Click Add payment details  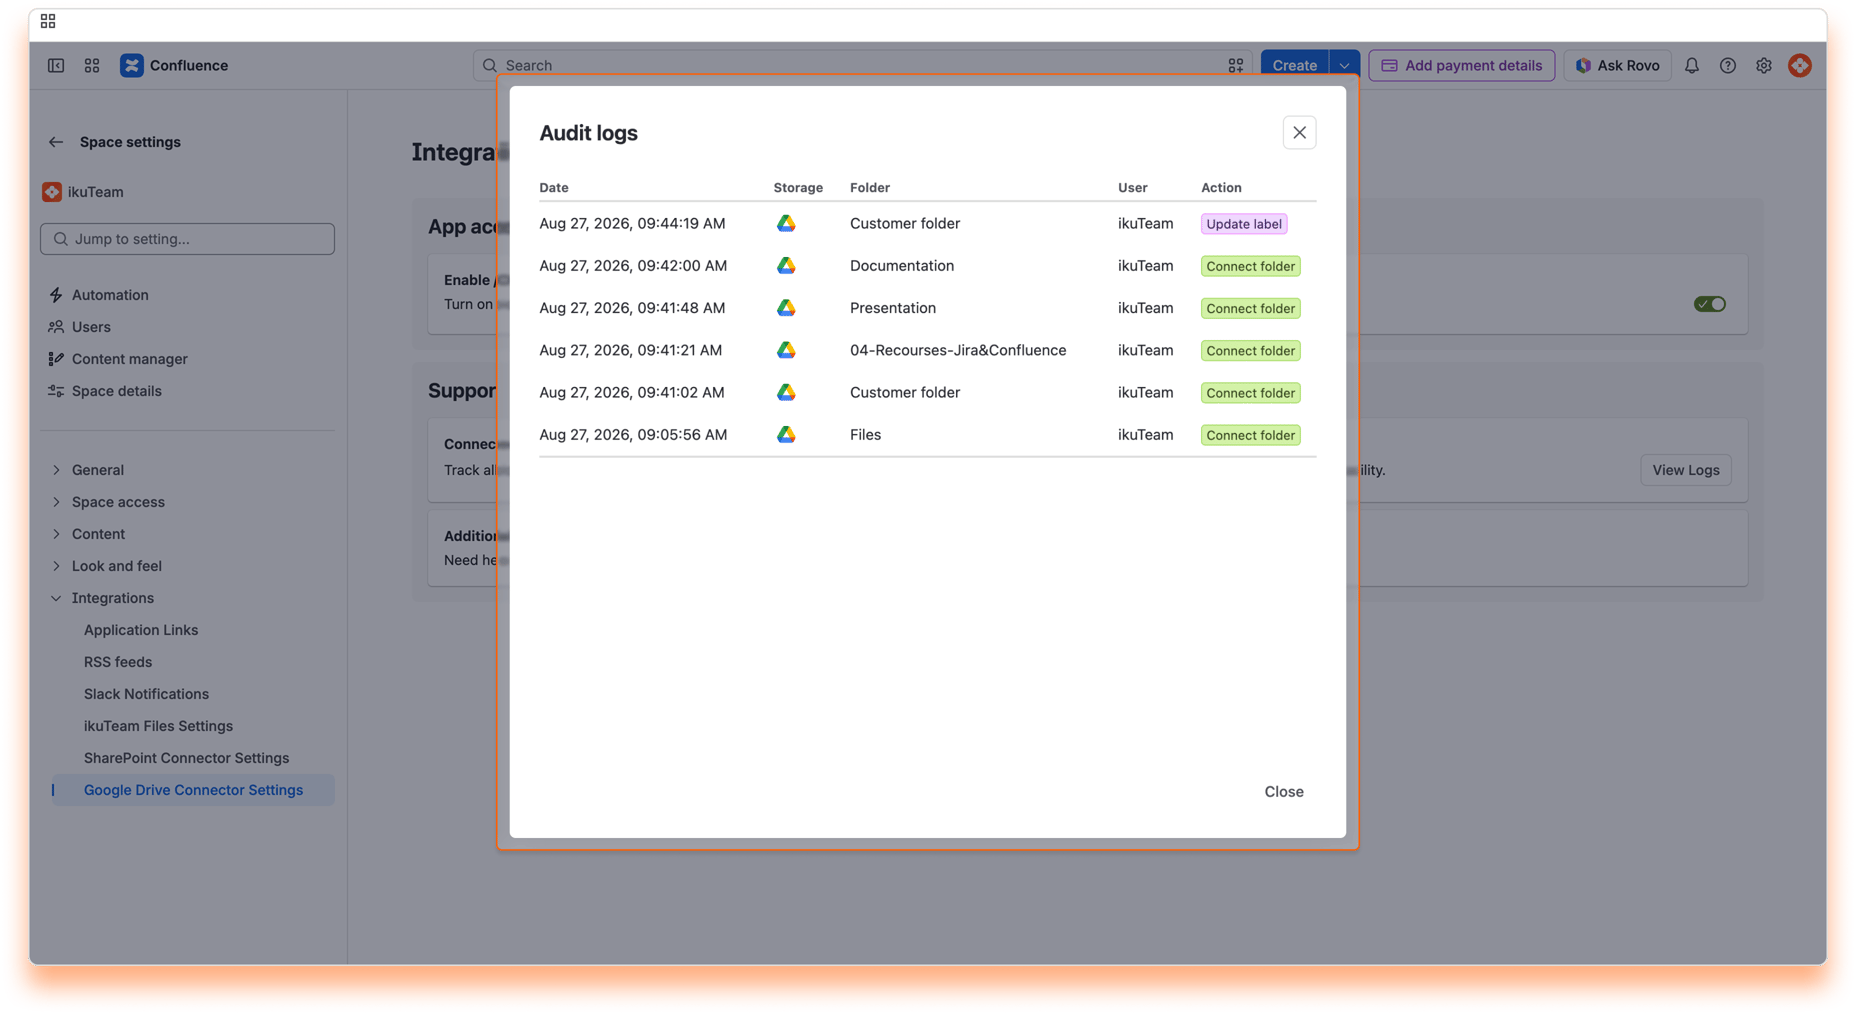click(1461, 66)
